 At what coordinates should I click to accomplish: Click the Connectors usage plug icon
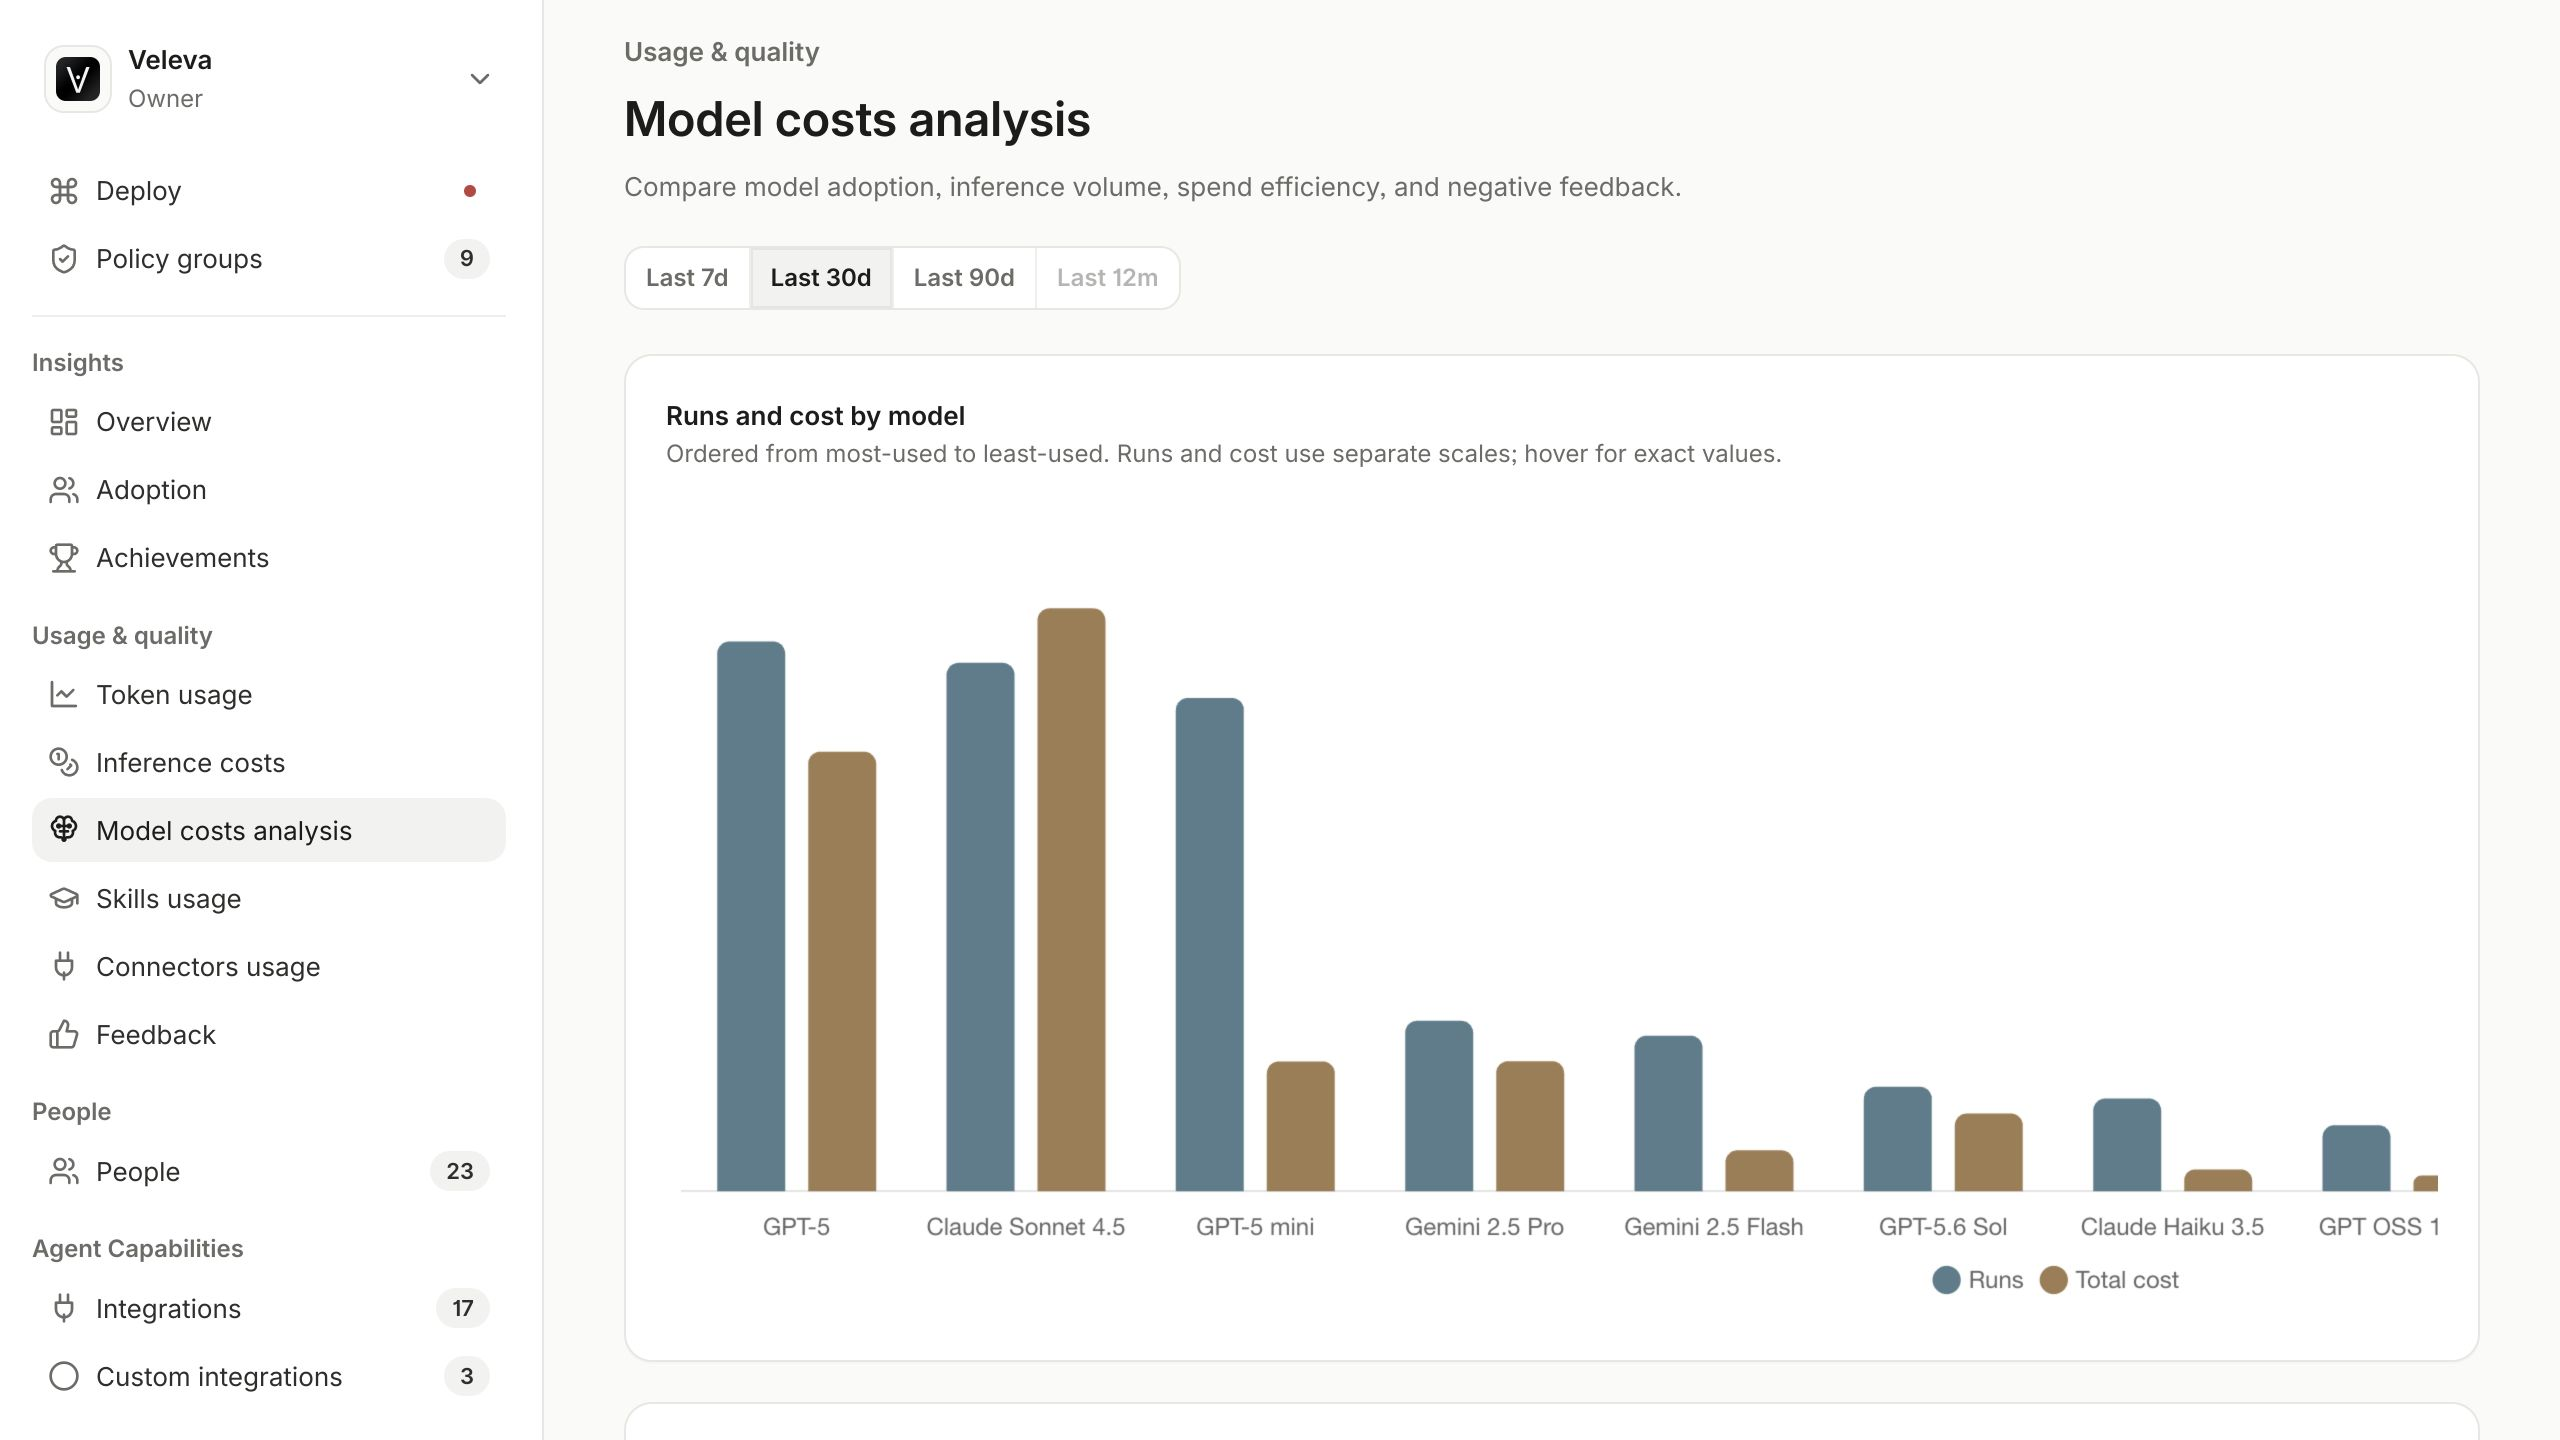64,967
